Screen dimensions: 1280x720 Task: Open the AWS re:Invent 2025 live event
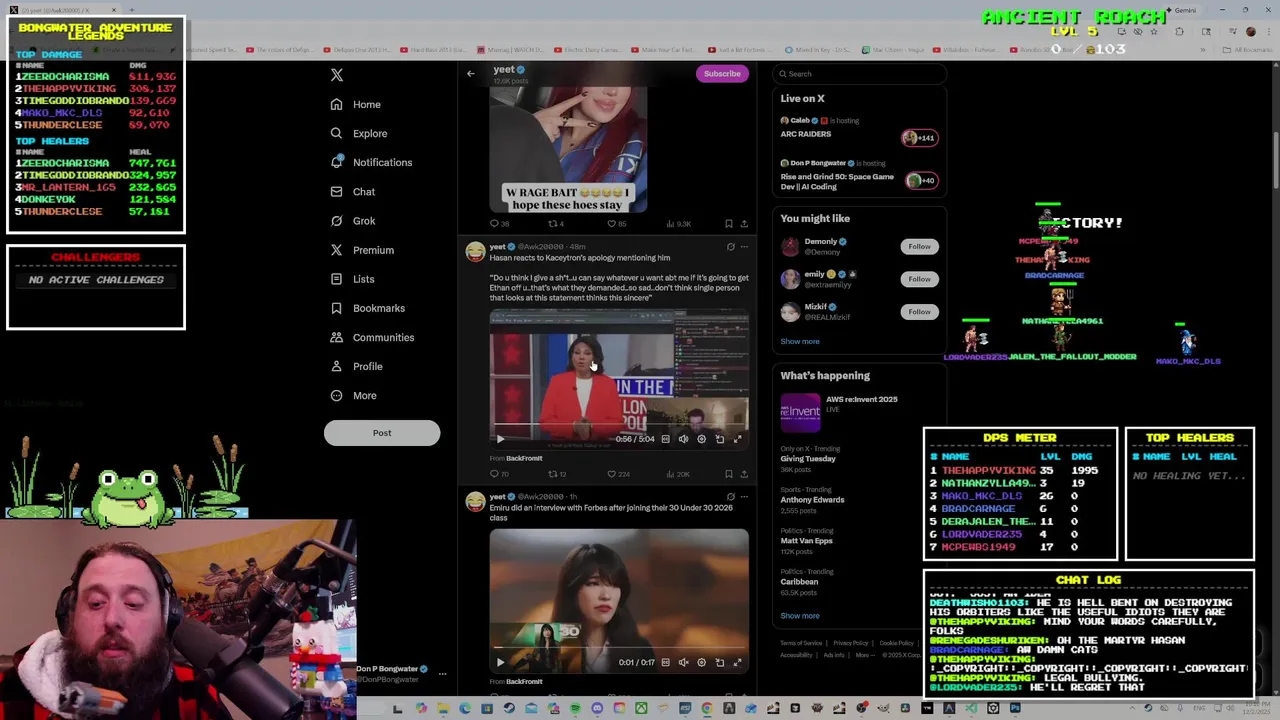coord(859,411)
